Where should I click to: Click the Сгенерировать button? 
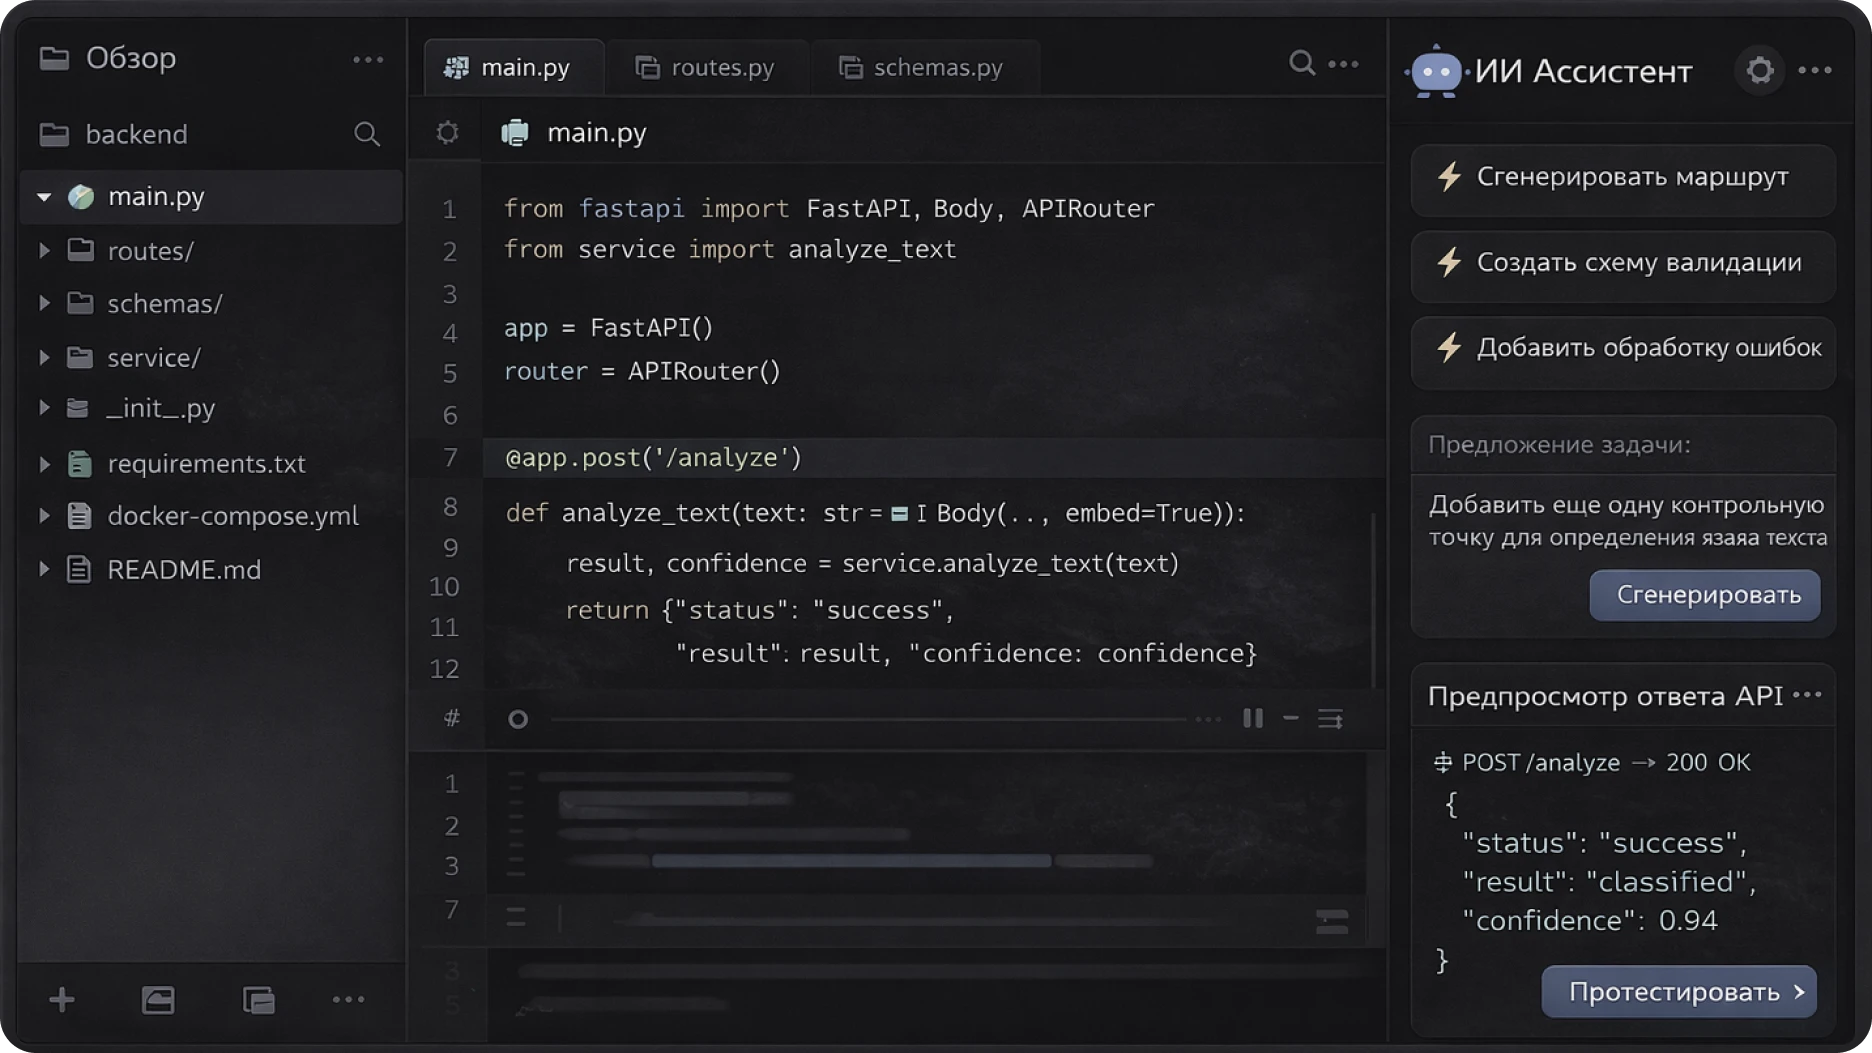1704,595
